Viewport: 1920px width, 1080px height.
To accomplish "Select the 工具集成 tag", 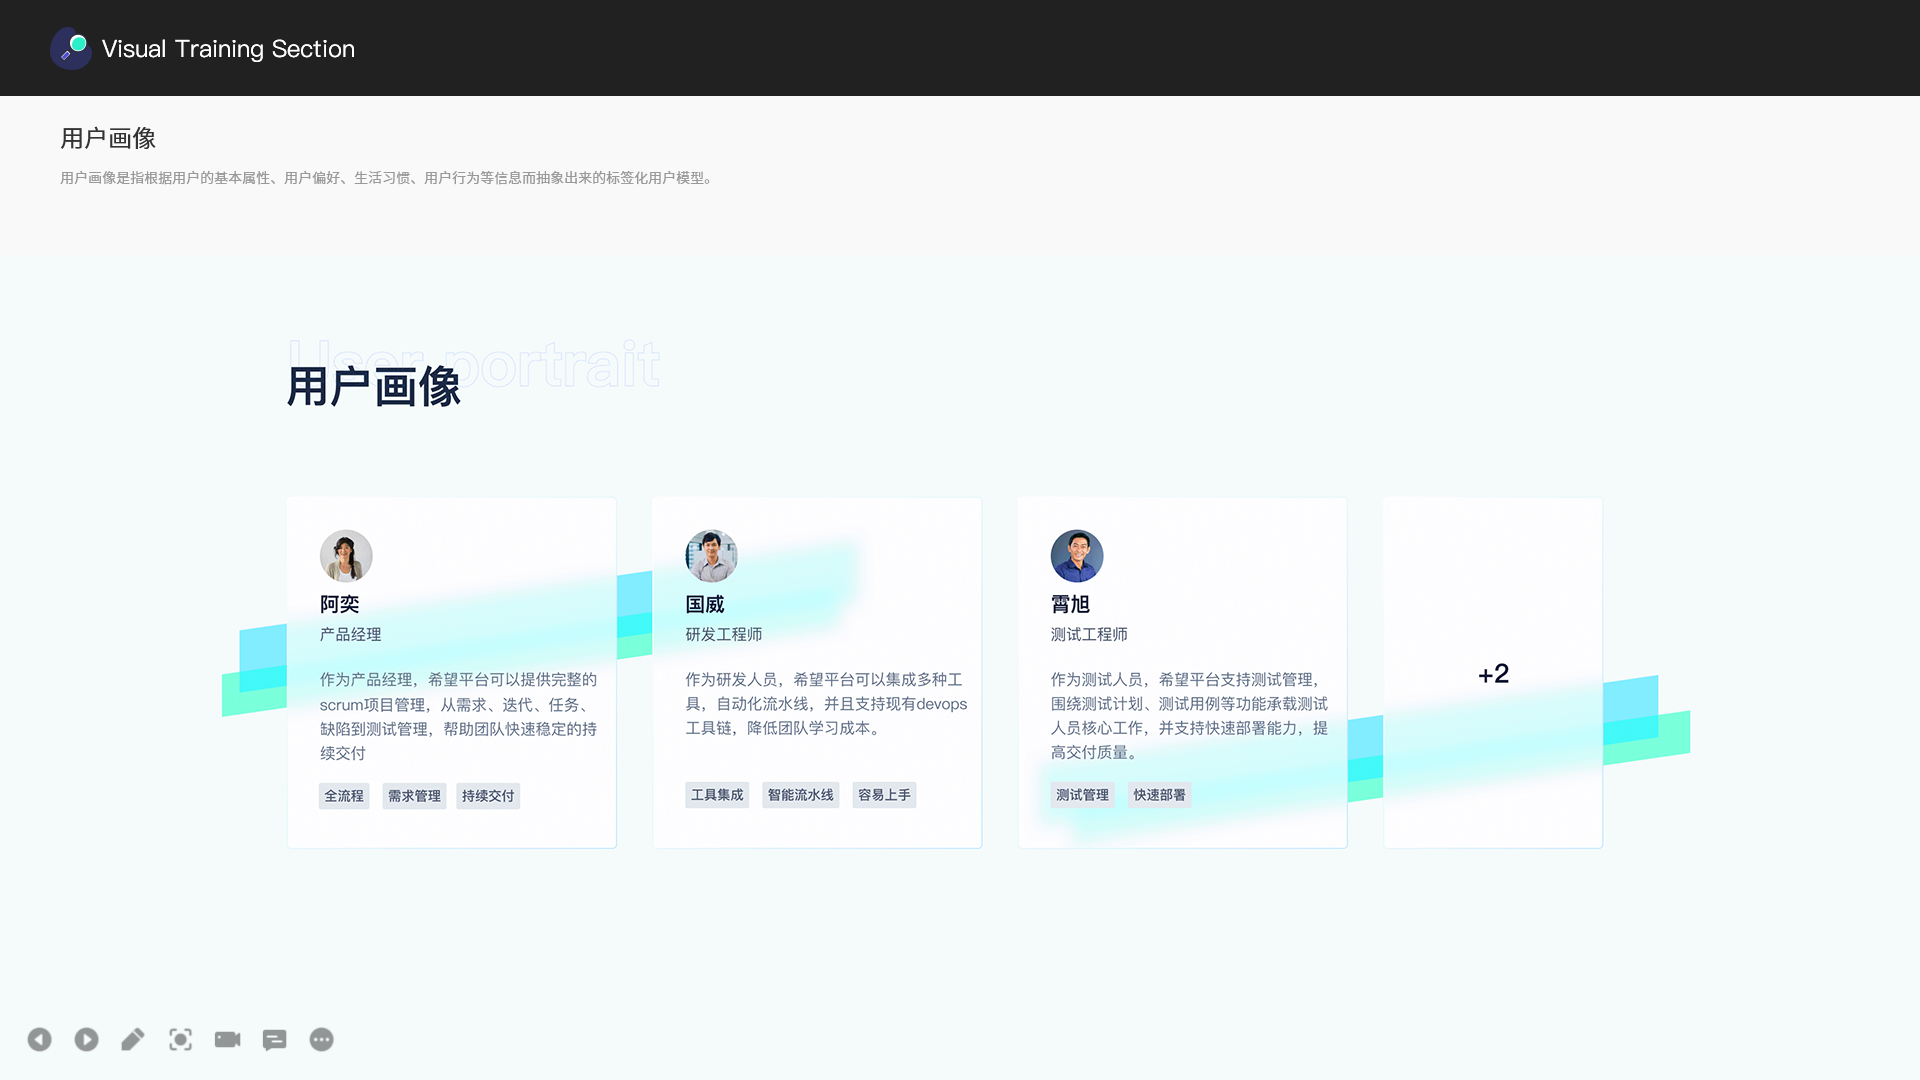I will [x=717, y=795].
